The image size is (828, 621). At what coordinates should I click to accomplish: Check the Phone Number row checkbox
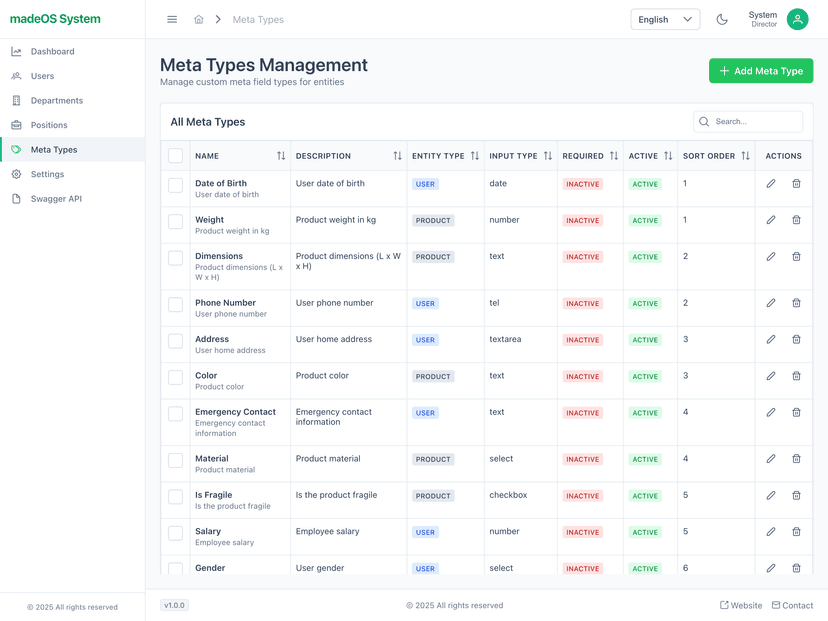pyautogui.click(x=175, y=305)
